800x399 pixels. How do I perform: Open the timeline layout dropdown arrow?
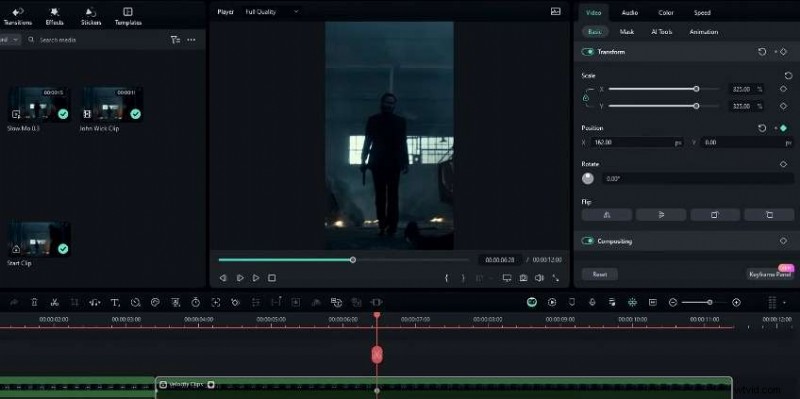784,303
